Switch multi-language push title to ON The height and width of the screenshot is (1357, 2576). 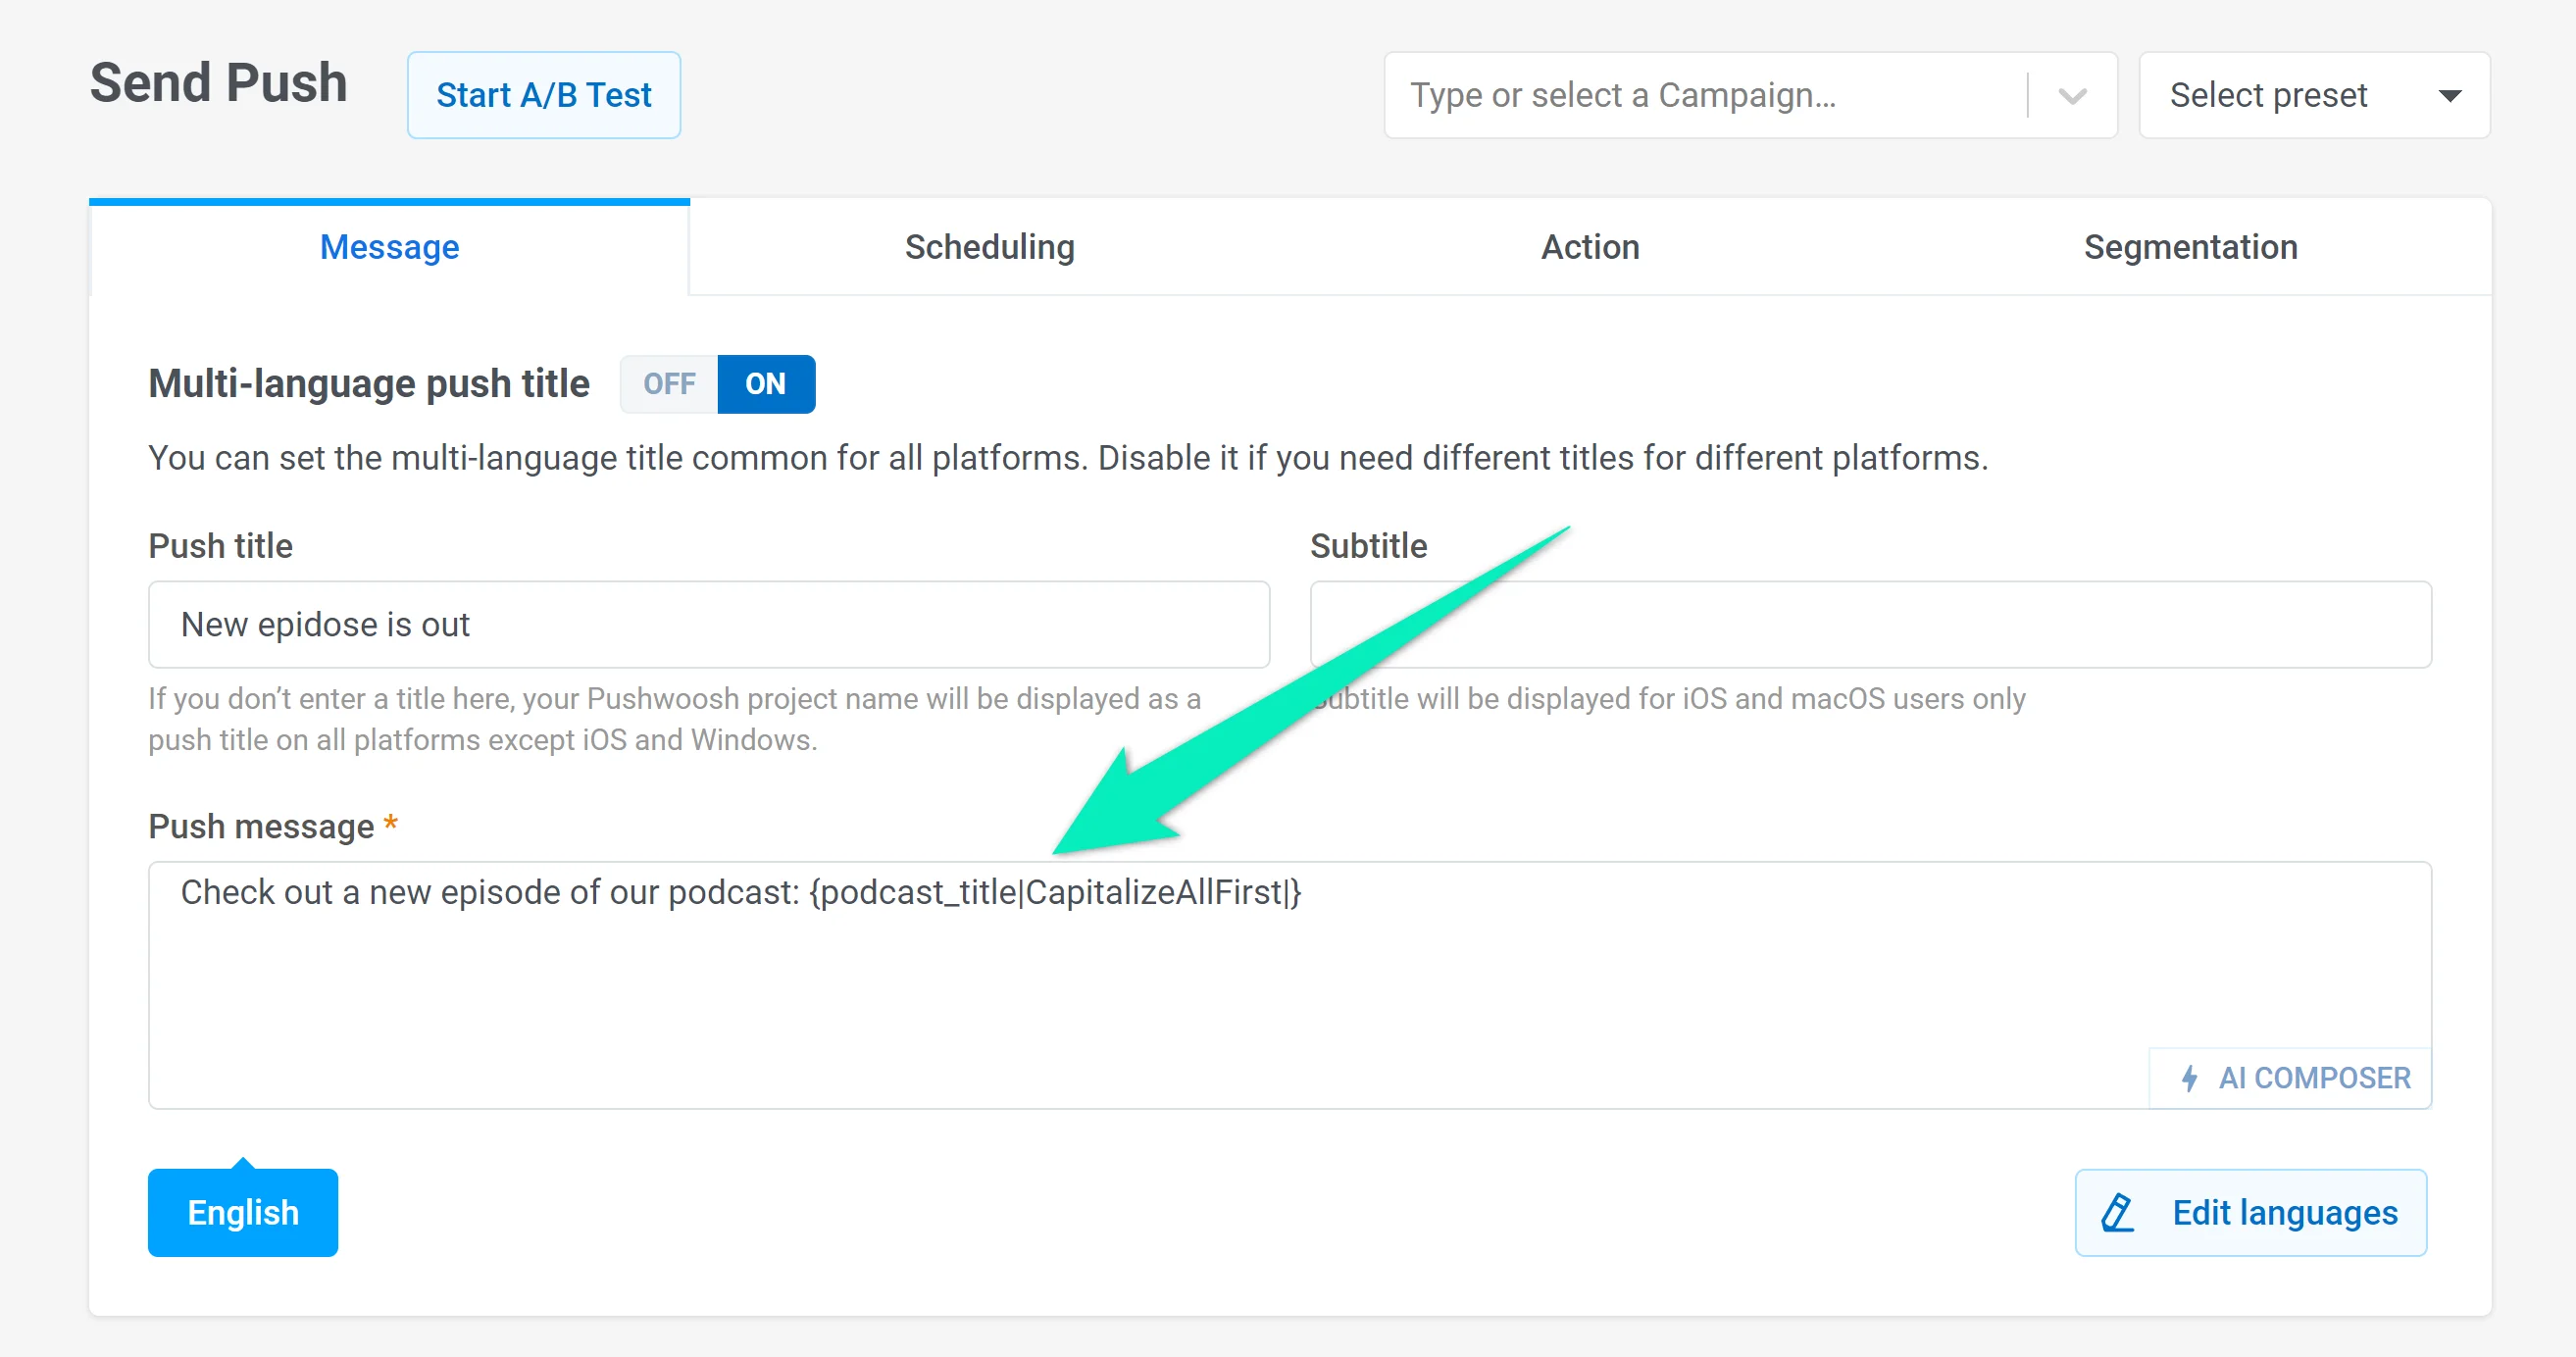(765, 384)
